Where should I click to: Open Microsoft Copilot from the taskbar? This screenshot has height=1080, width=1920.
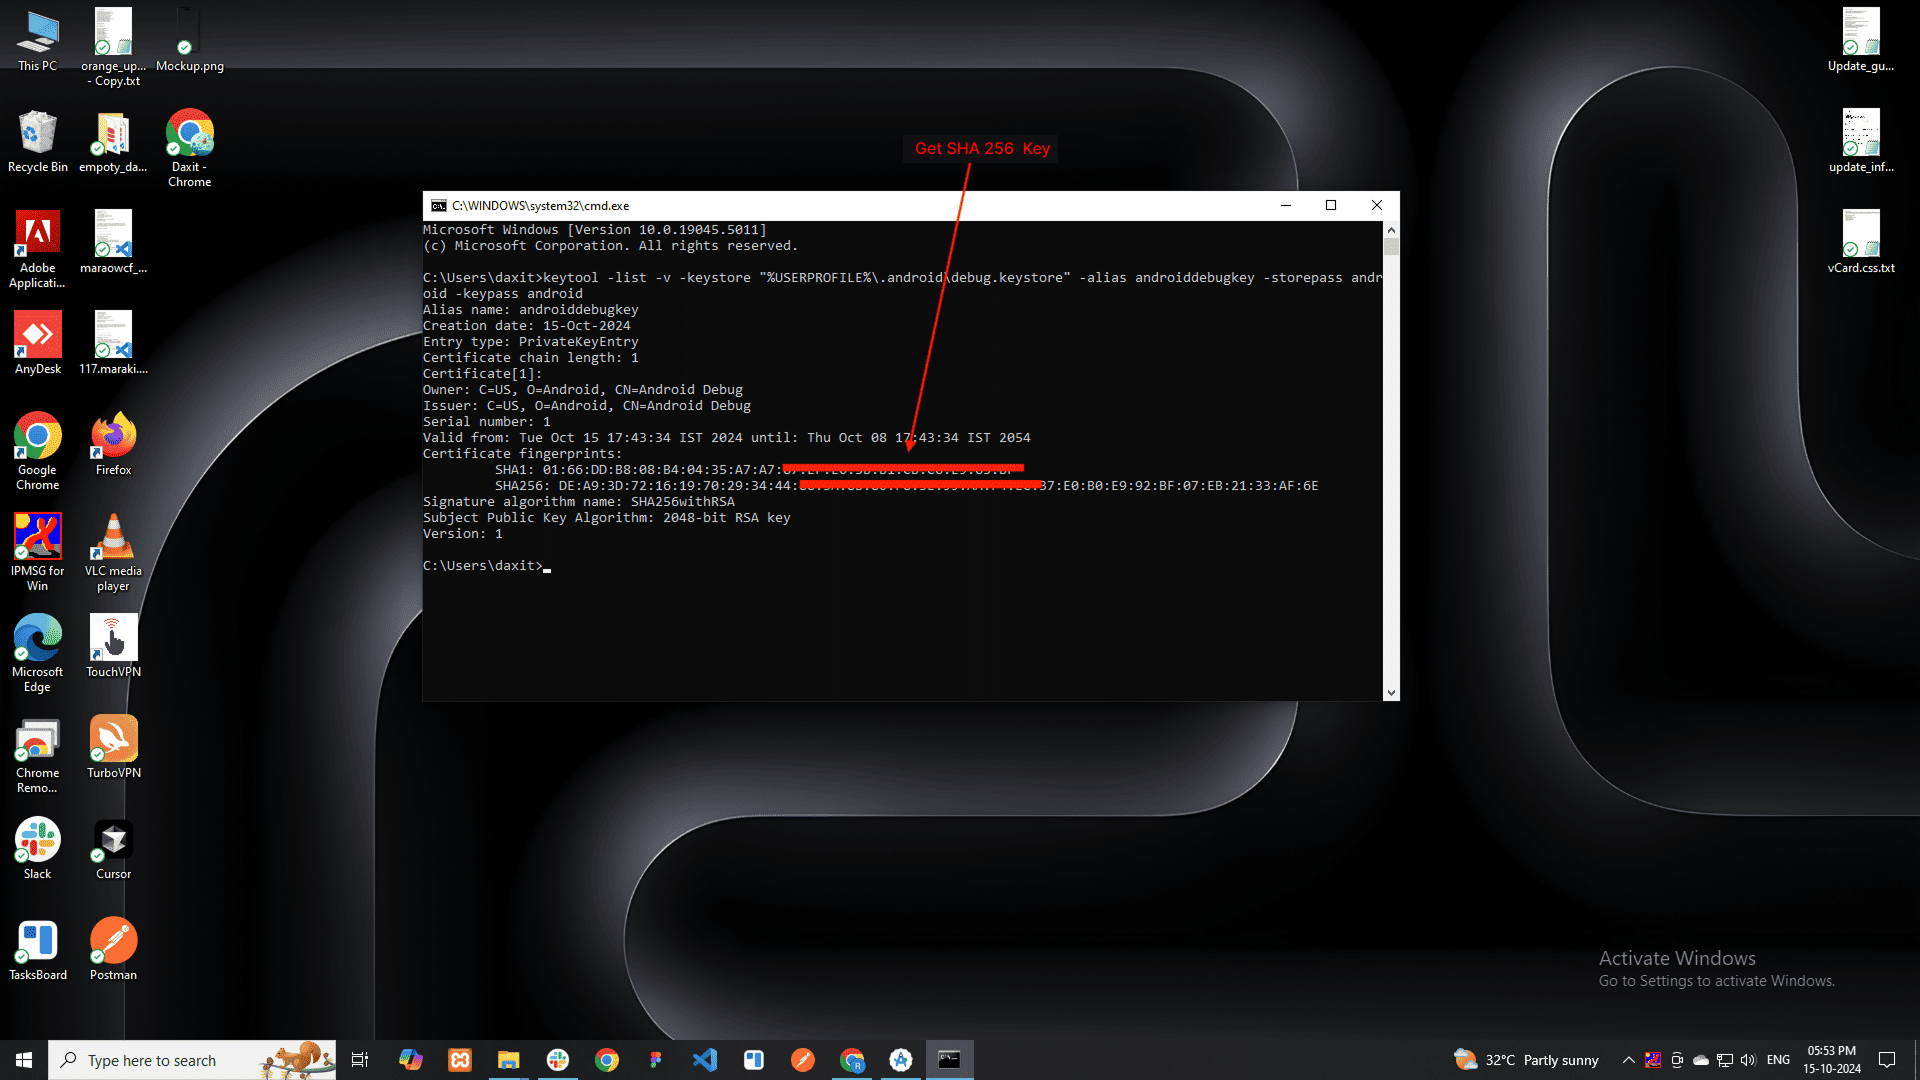coord(410,1059)
